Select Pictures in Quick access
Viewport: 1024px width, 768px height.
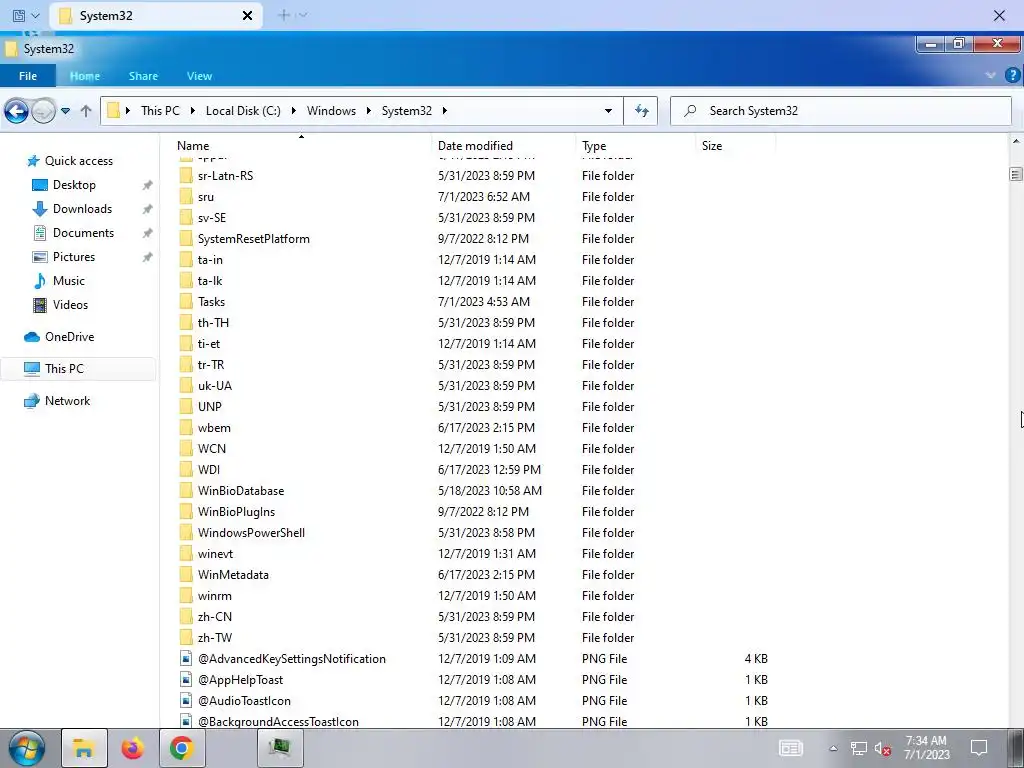74,257
